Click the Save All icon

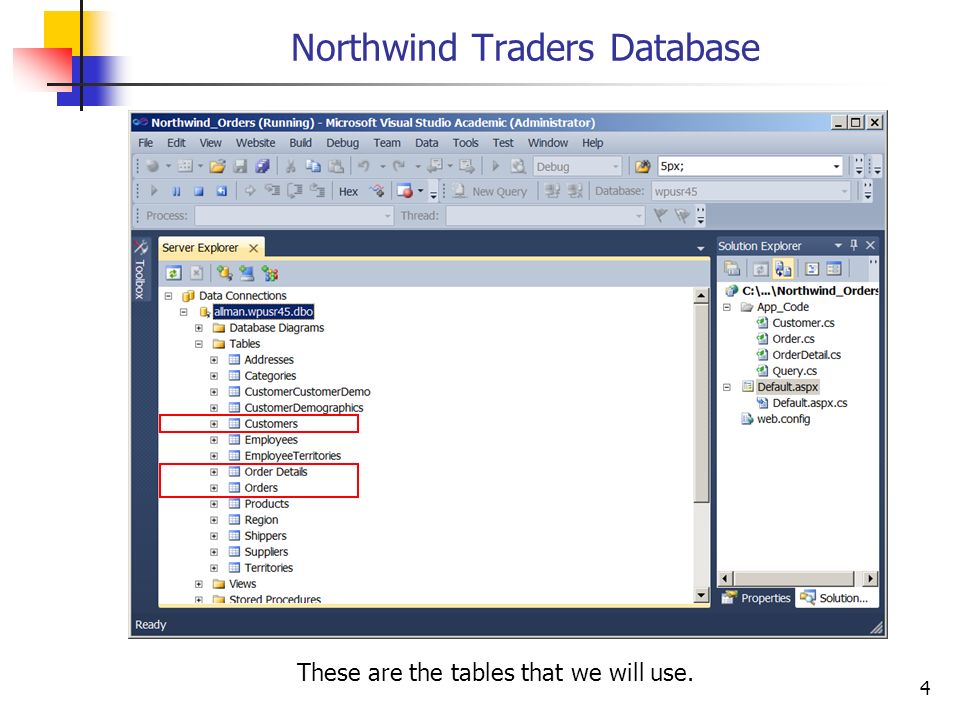coord(263,167)
